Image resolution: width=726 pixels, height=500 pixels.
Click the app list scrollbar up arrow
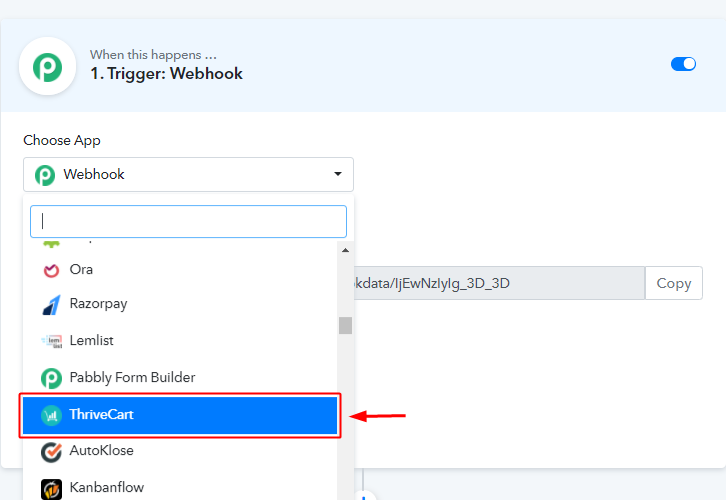pyautogui.click(x=345, y=250)
